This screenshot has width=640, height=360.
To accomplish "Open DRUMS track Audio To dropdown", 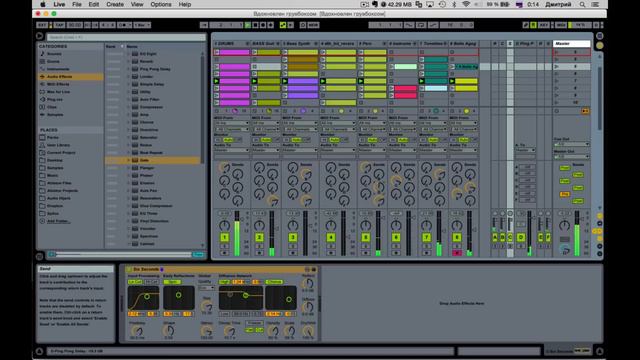I will pos(231,150).
